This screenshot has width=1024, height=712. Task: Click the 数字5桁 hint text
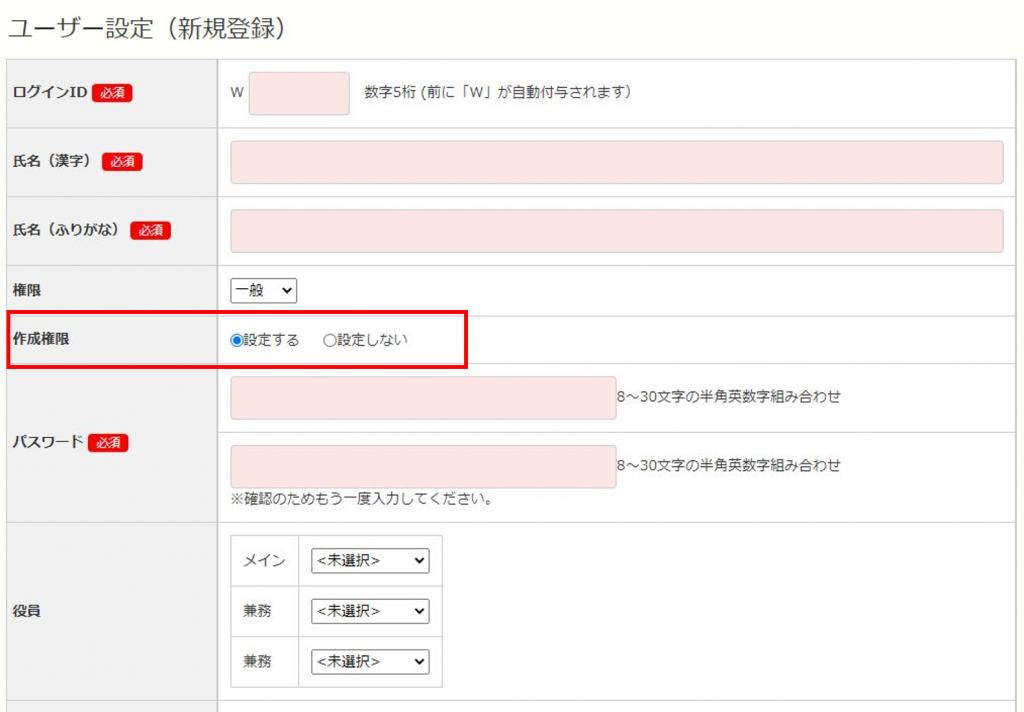click(x=498, y=92)
